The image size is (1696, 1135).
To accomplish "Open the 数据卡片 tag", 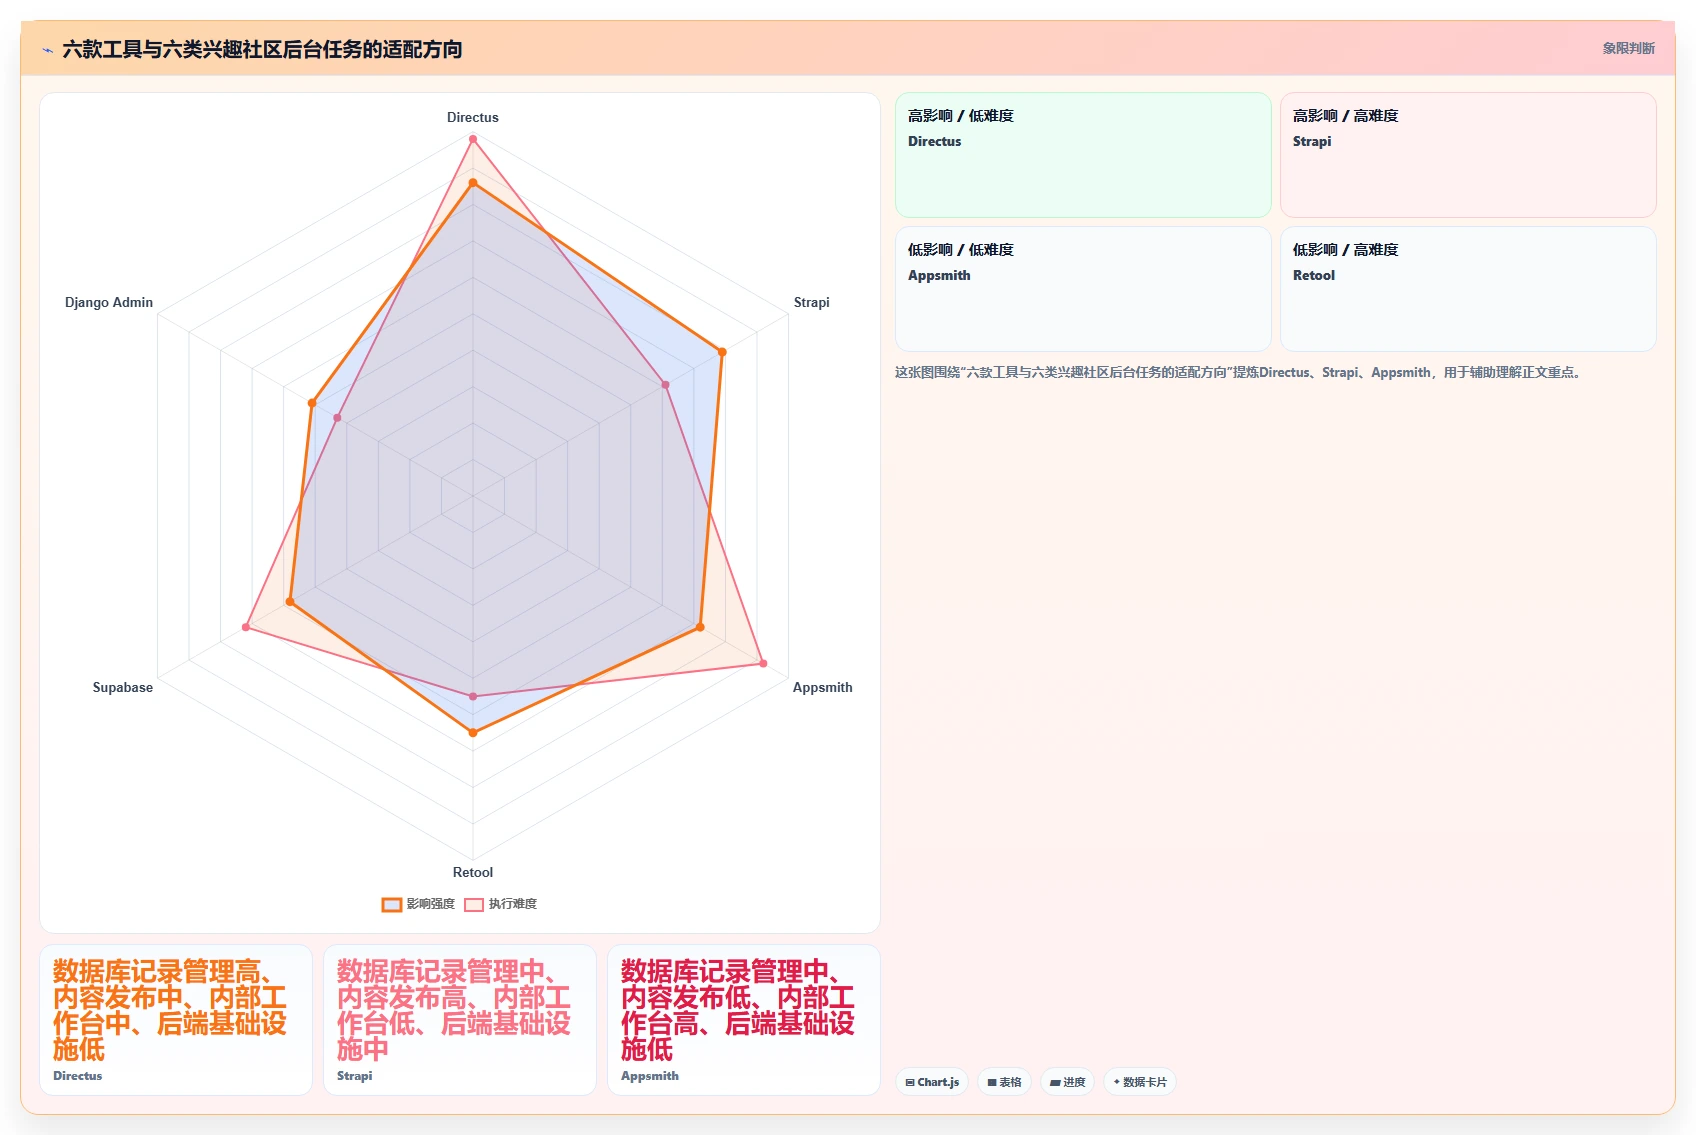I will 1140,1082.
